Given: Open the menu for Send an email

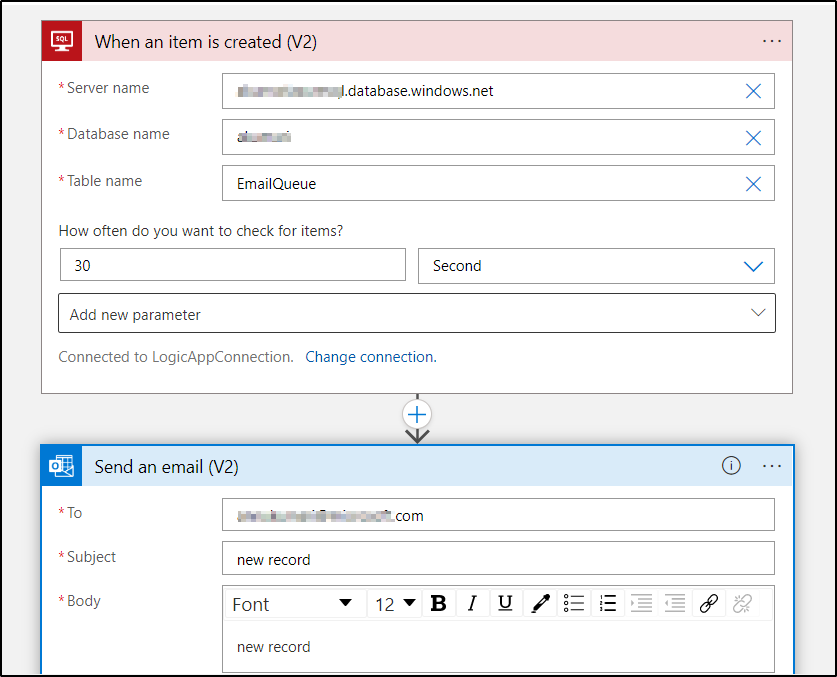Looking at the screenshot, I should pyautogui.click(x=771, y=466).
